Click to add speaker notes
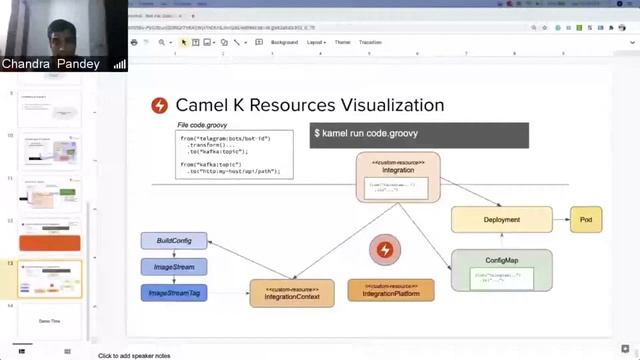Viewport: 640px width, 360px height. click(134, 356)
